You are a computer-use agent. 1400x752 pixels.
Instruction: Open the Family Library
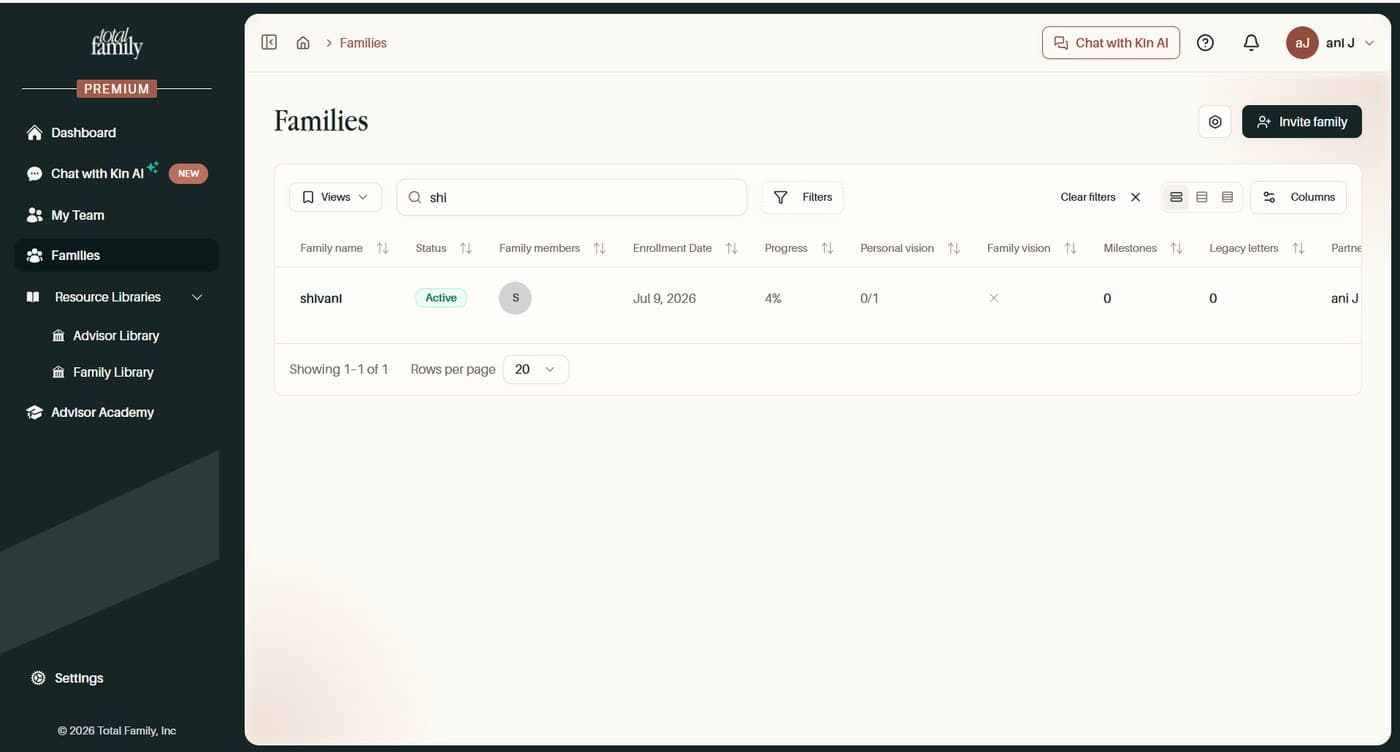113,372
